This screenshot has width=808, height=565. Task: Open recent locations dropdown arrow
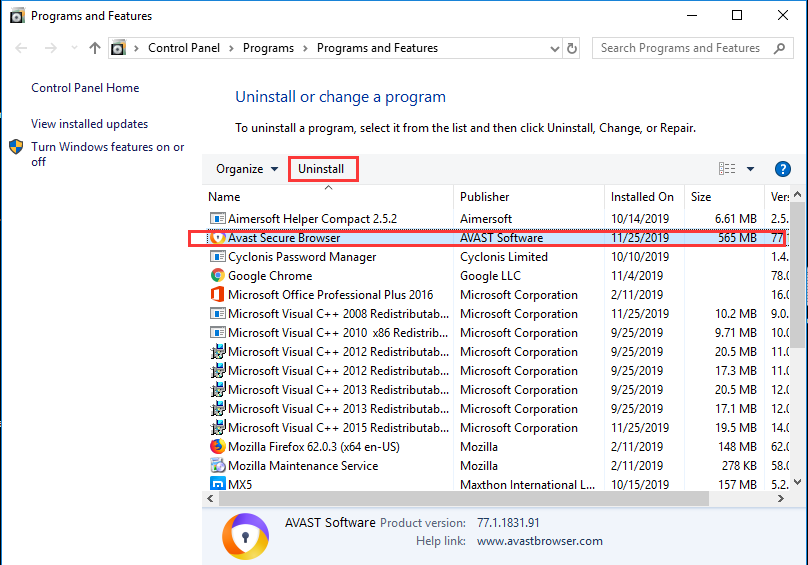[x=74, y=48]
